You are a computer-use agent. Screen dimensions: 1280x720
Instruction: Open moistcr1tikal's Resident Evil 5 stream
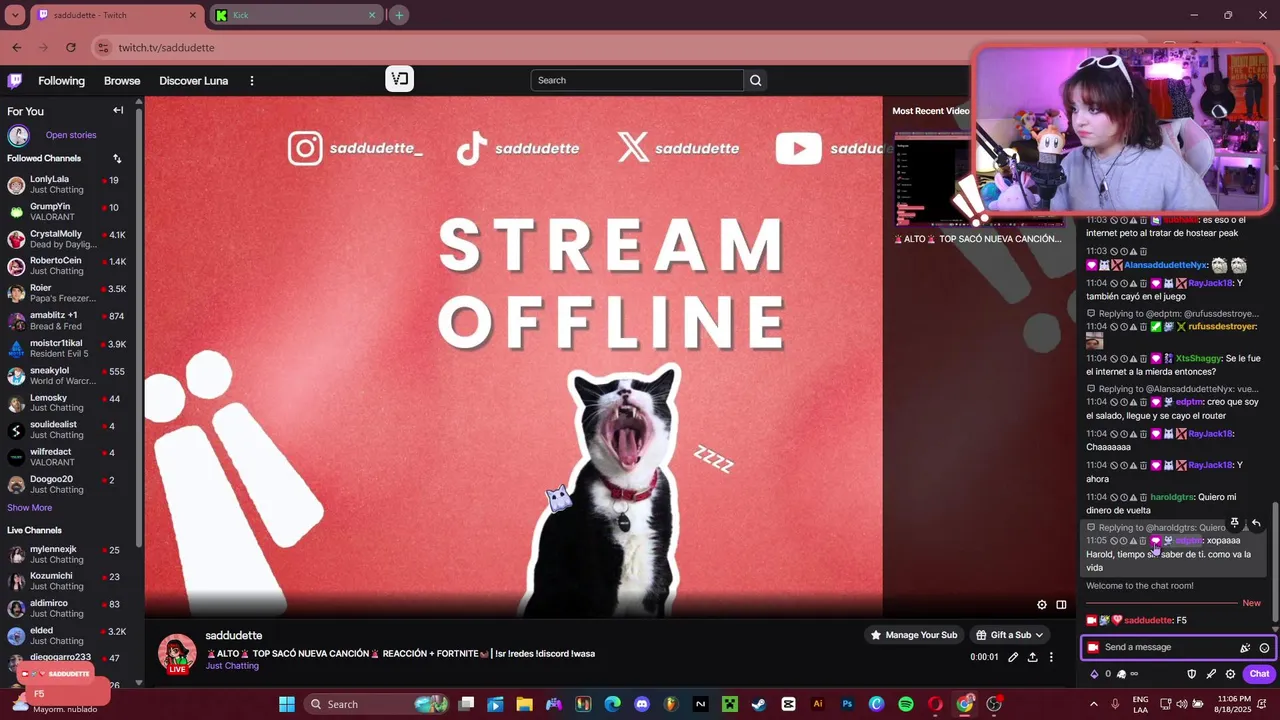68,348
